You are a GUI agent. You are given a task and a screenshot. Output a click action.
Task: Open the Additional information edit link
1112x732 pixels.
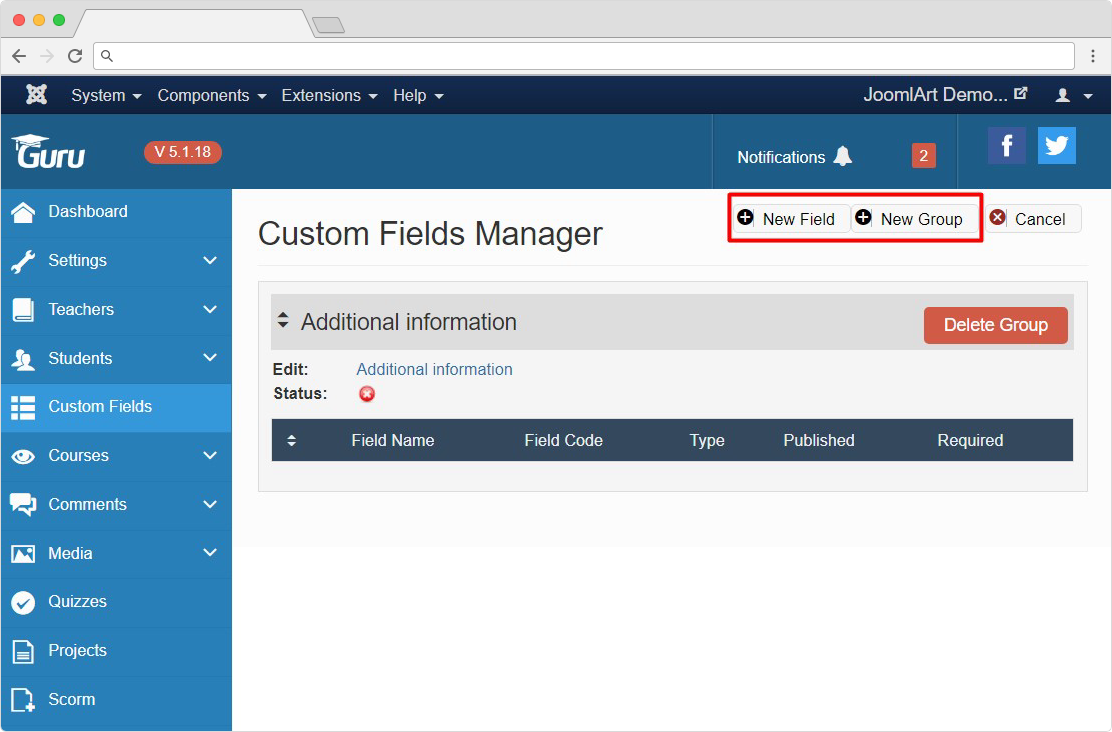pos(434,369)
